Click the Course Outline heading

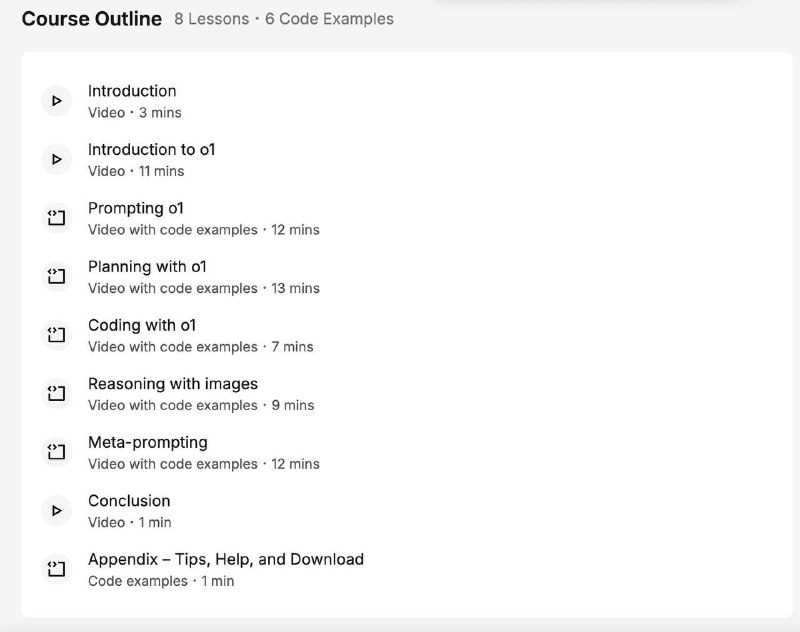tap(92, 19)
